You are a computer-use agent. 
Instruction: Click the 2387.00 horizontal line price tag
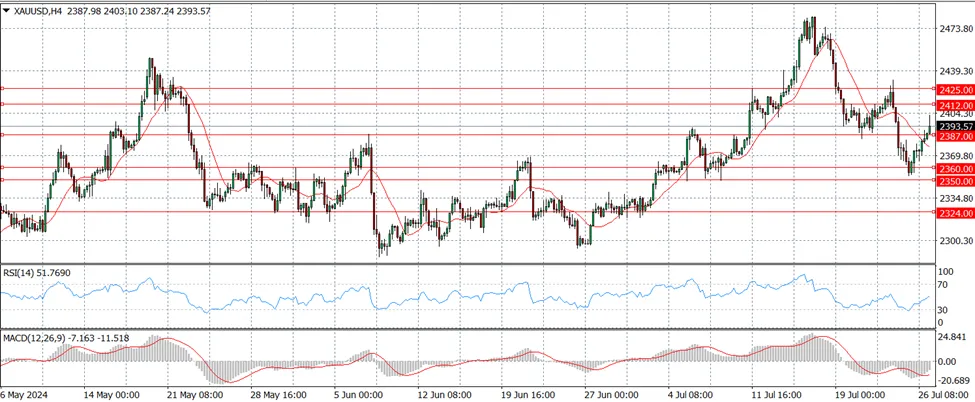point(954,136)
